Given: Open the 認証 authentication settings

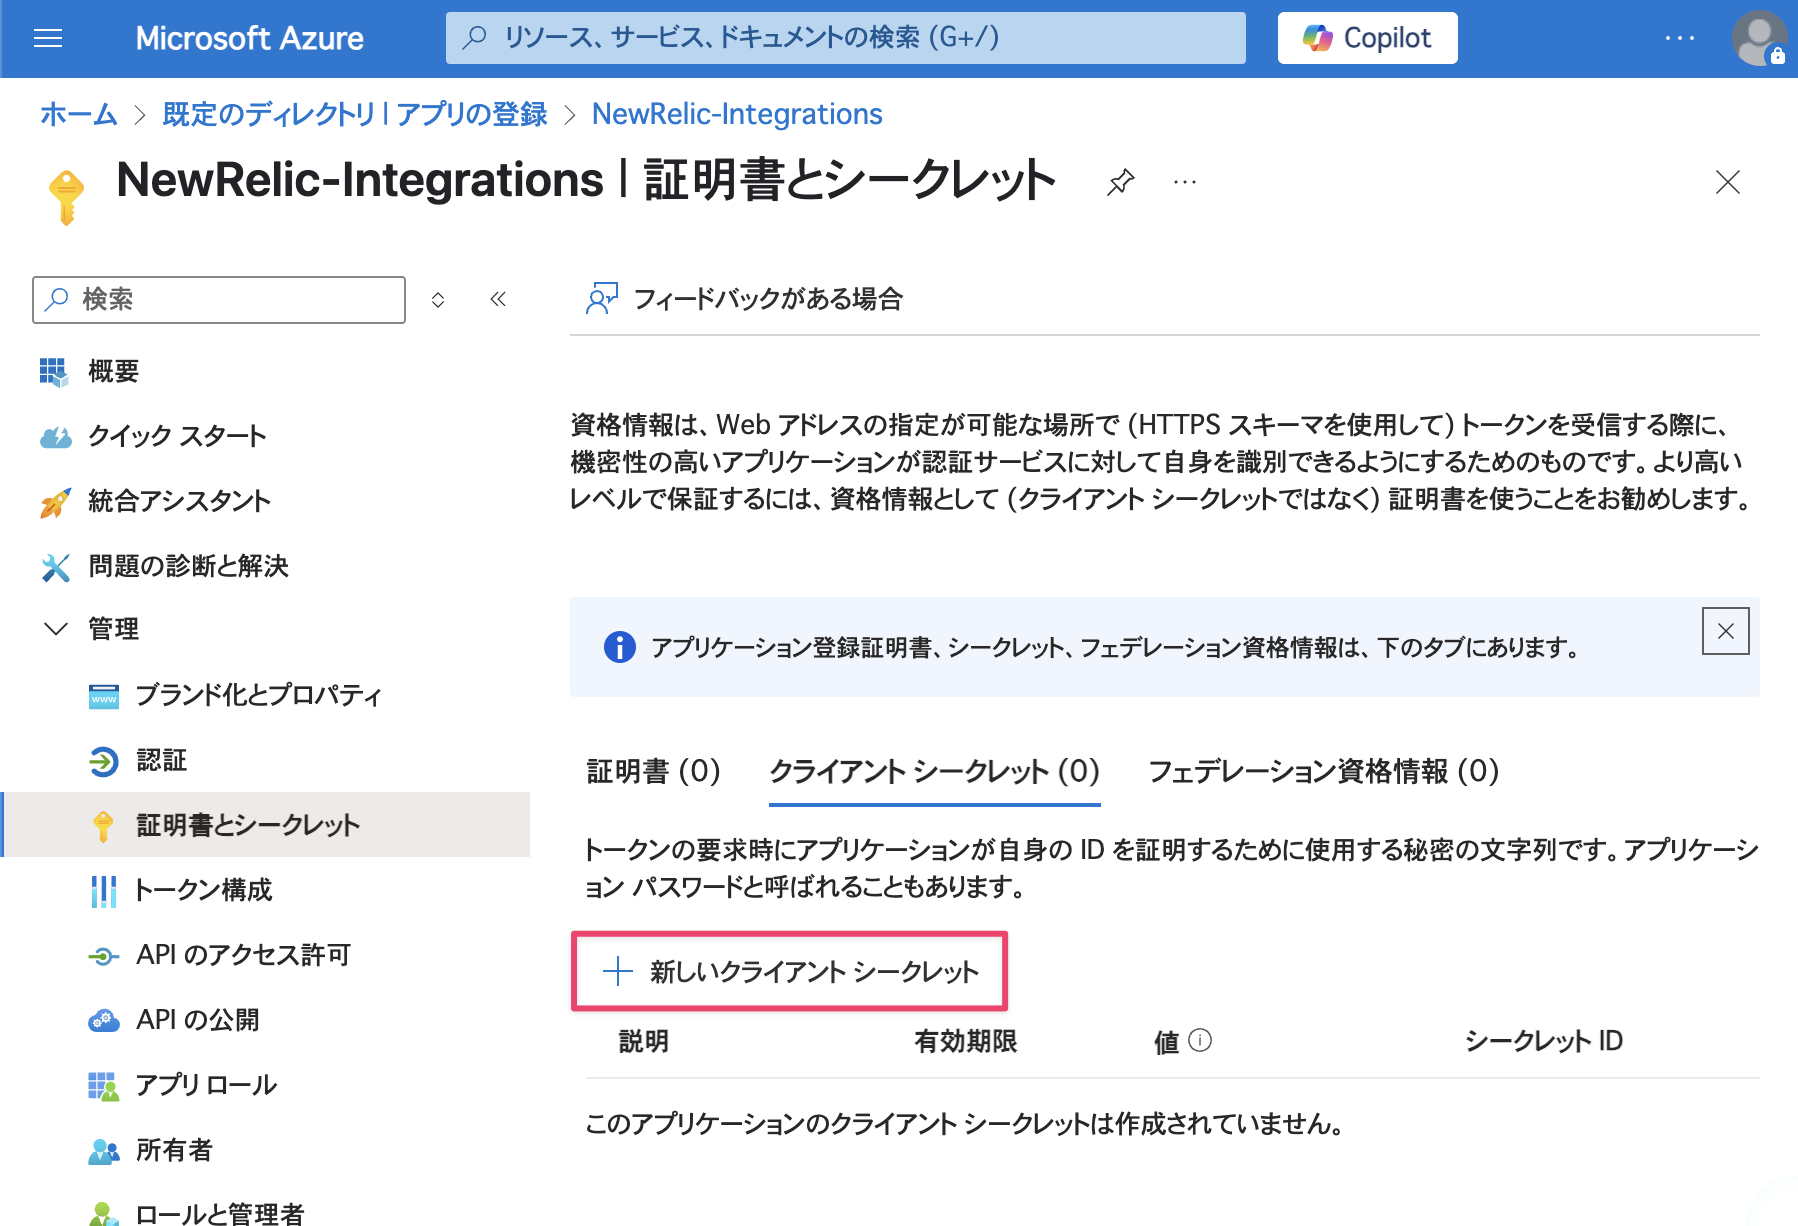Looking at the screenshot, I should pos(162,760).
